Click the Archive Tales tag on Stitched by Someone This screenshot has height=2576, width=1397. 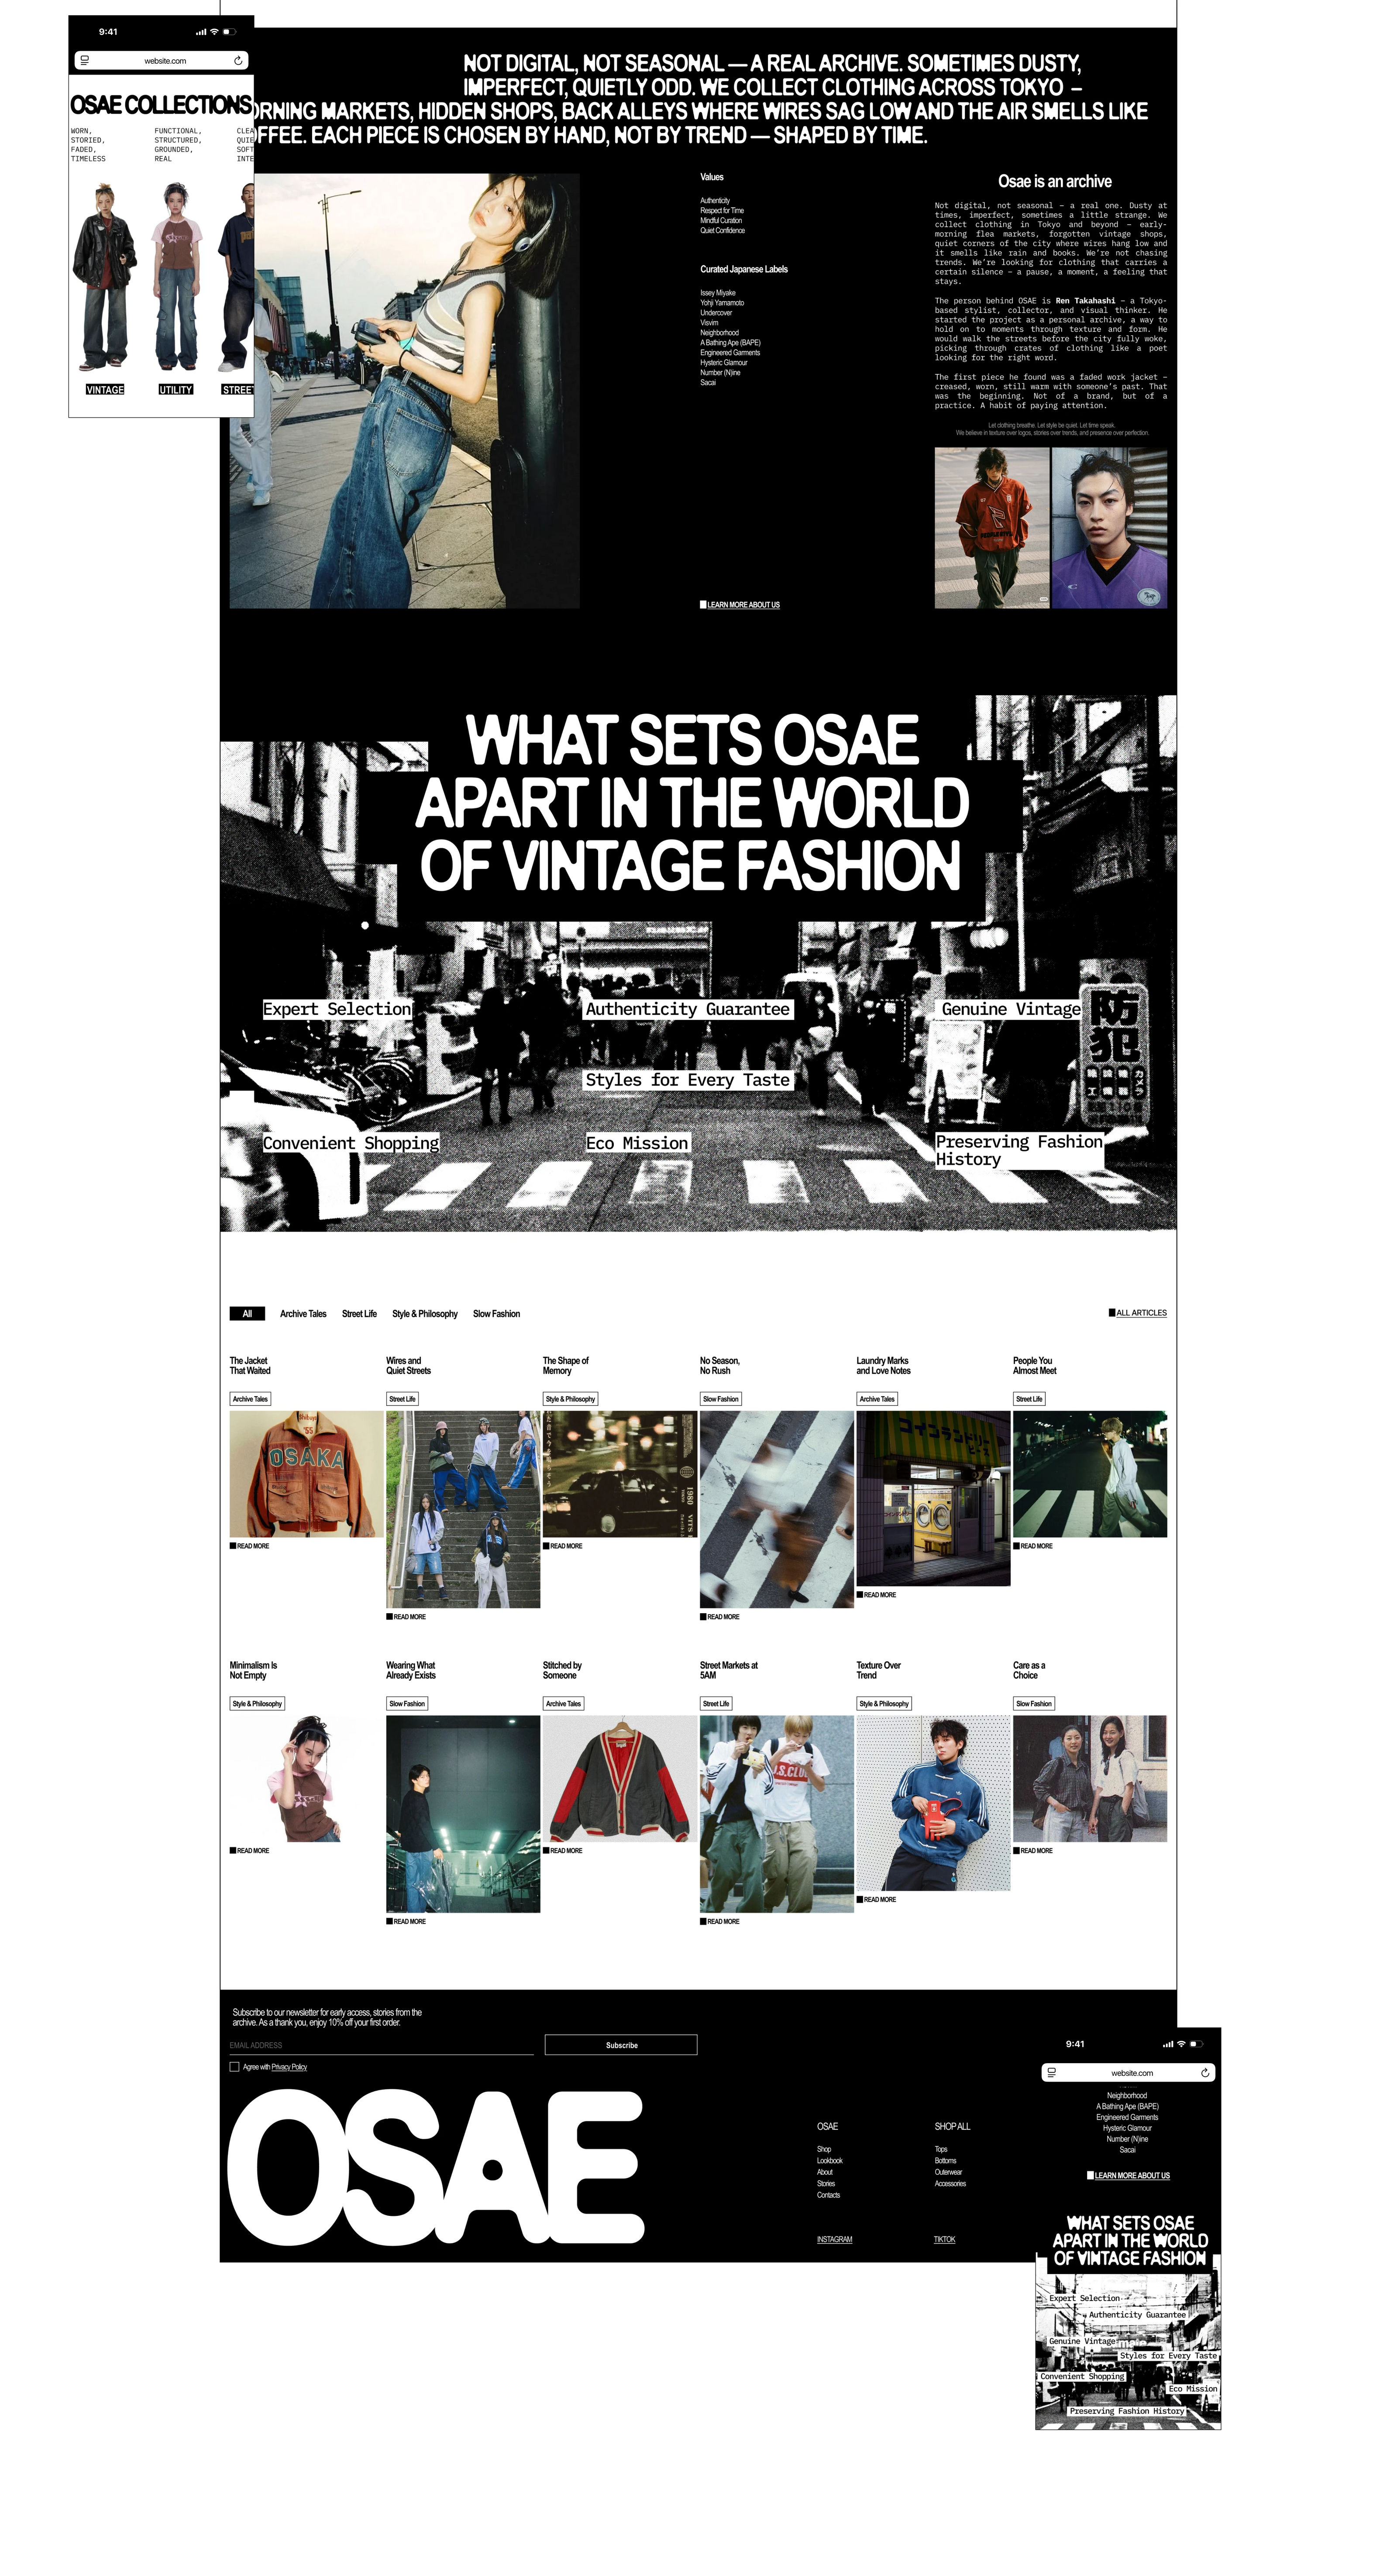click(x=563, y=1704)
